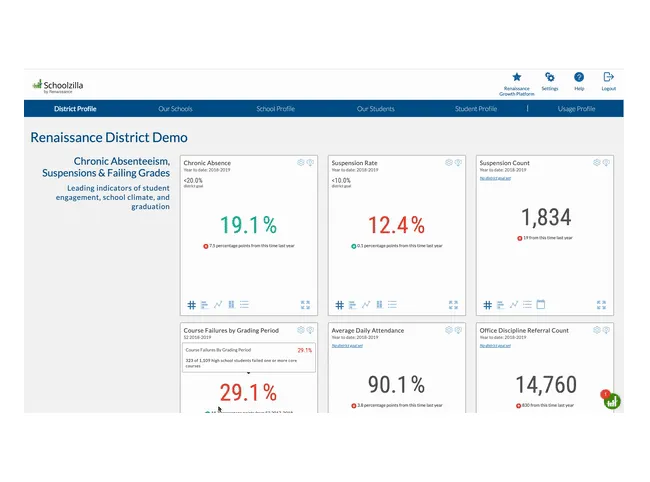Open Help question mark icon

pos(579,77)
